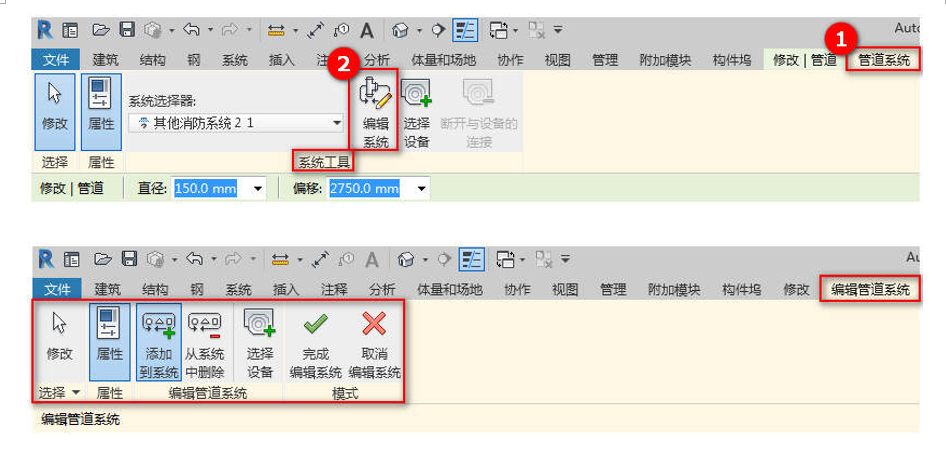The image size is (946, 454).
Task: Open 修改 | 管道 ribbon tab
Action: pyautogui.click(x=805, y=60)
